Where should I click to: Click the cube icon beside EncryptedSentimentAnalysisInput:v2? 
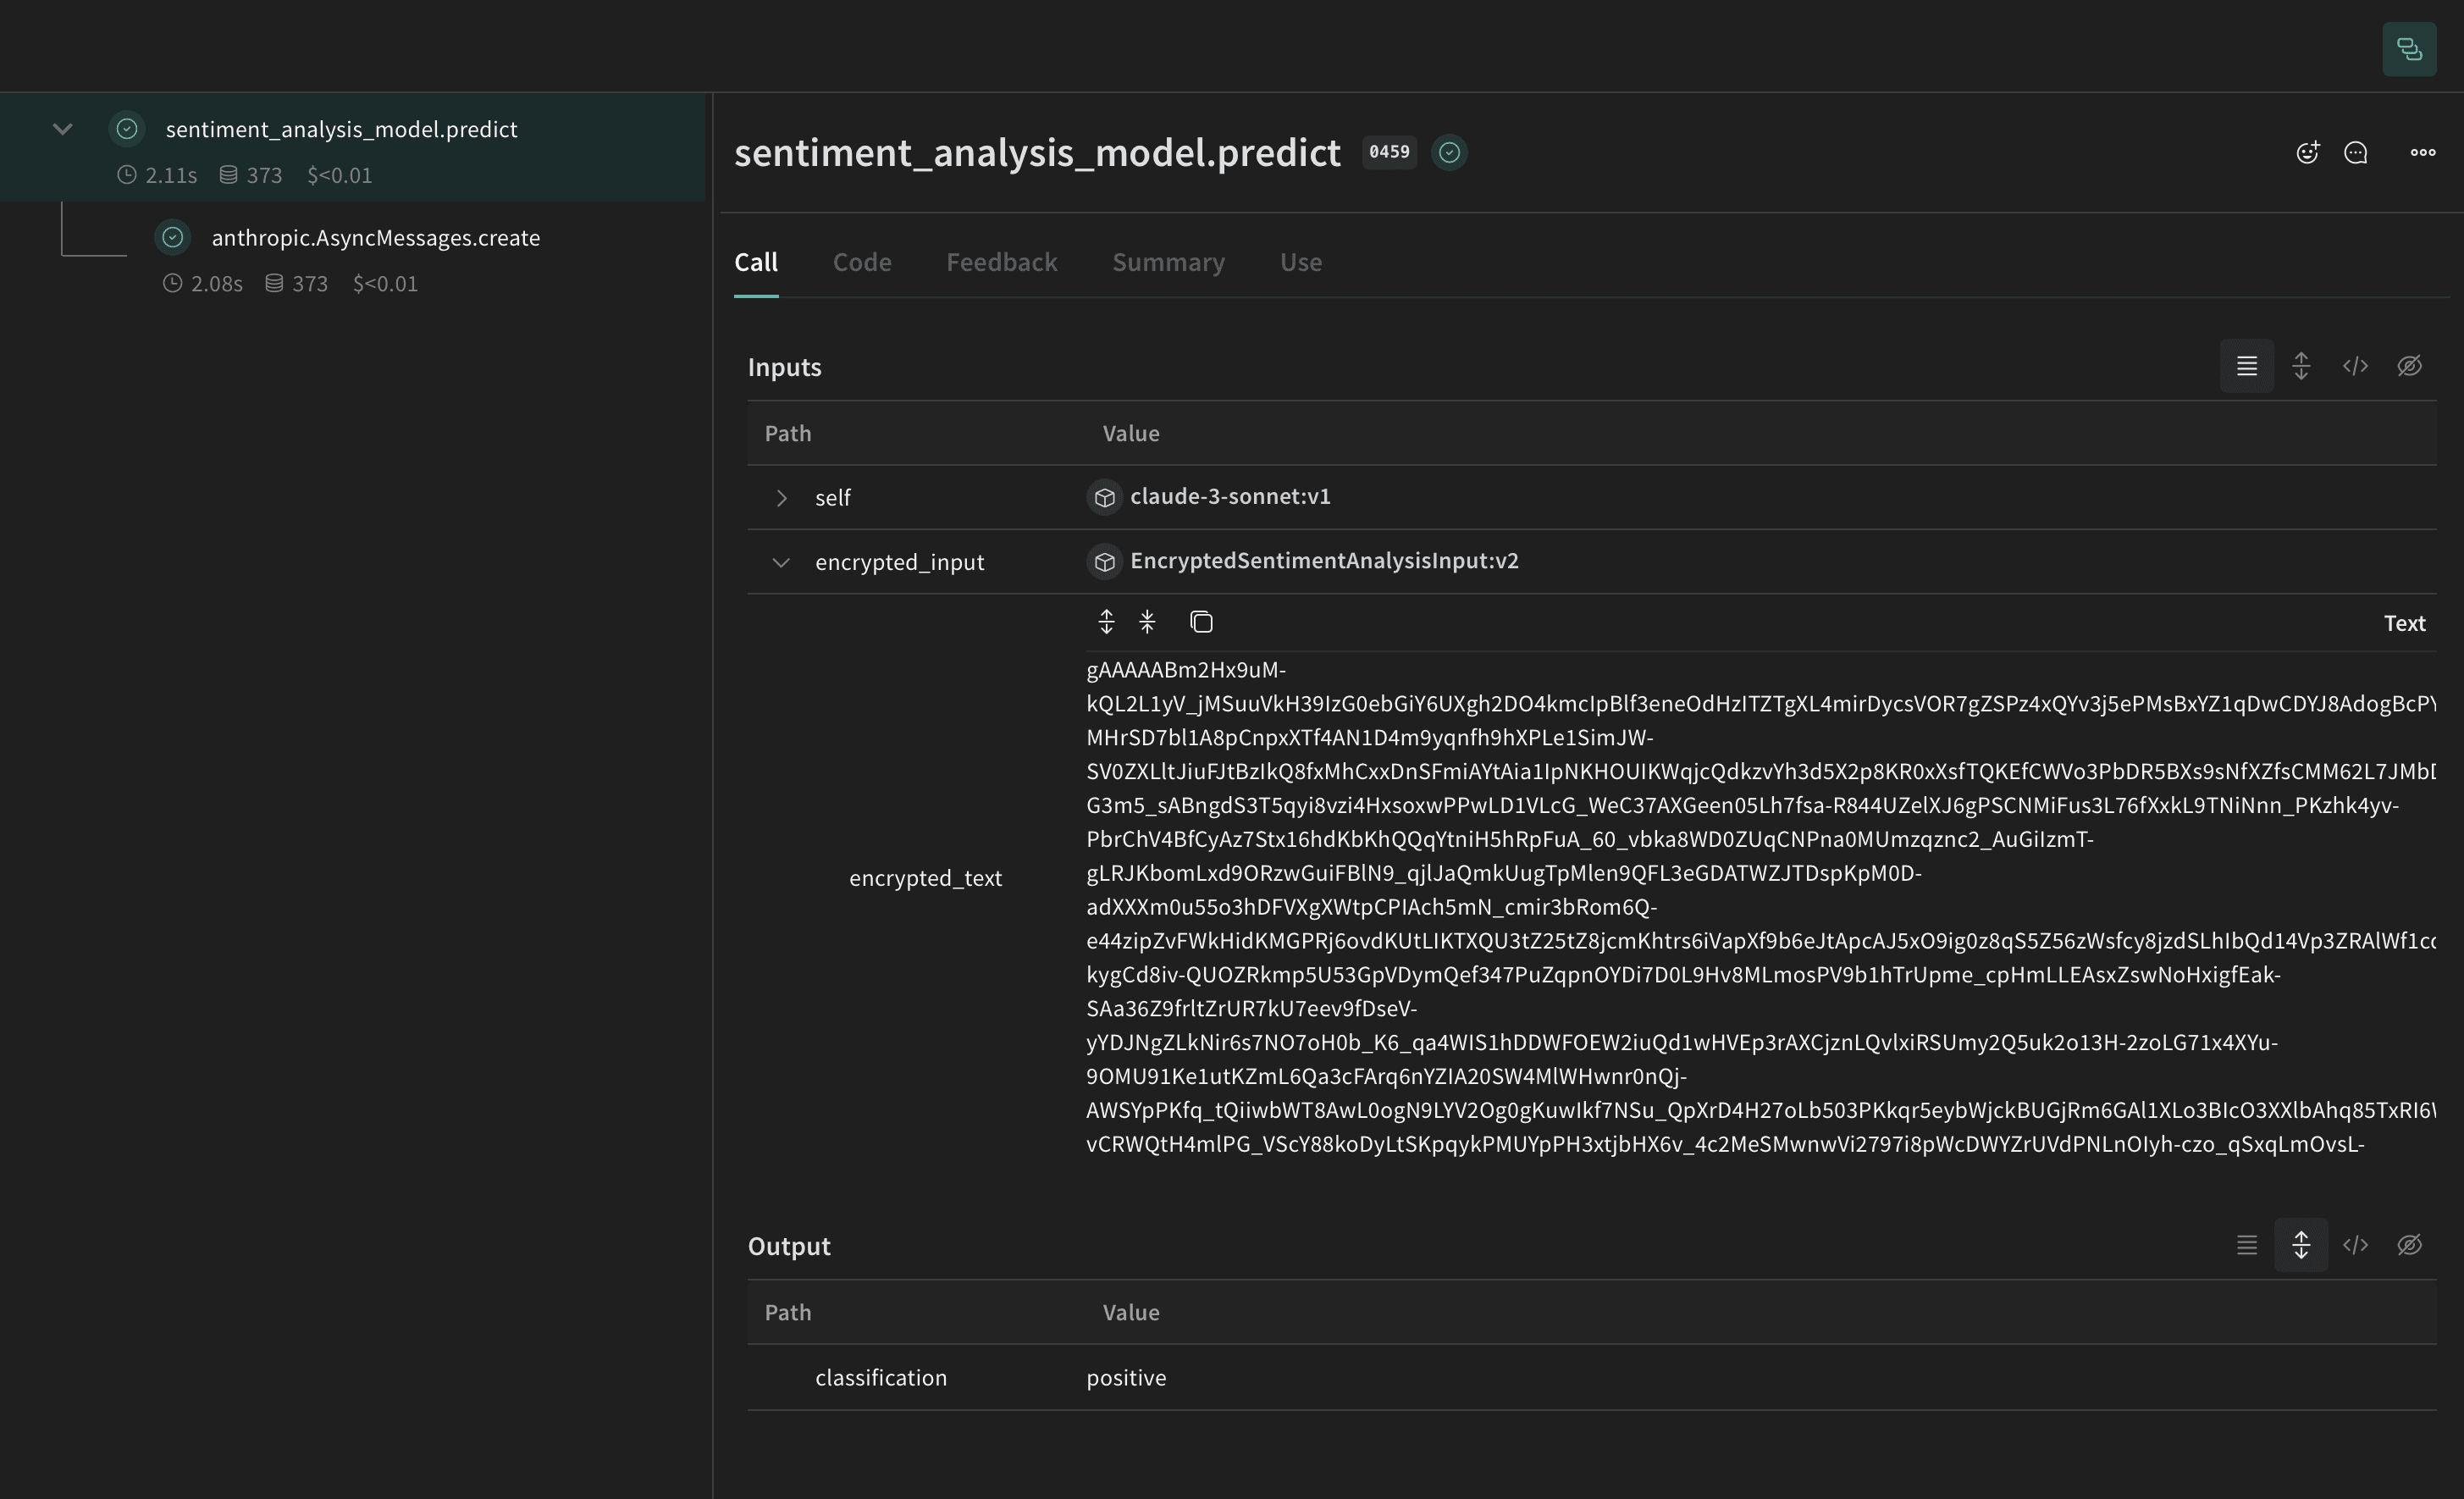(1104, 562)
